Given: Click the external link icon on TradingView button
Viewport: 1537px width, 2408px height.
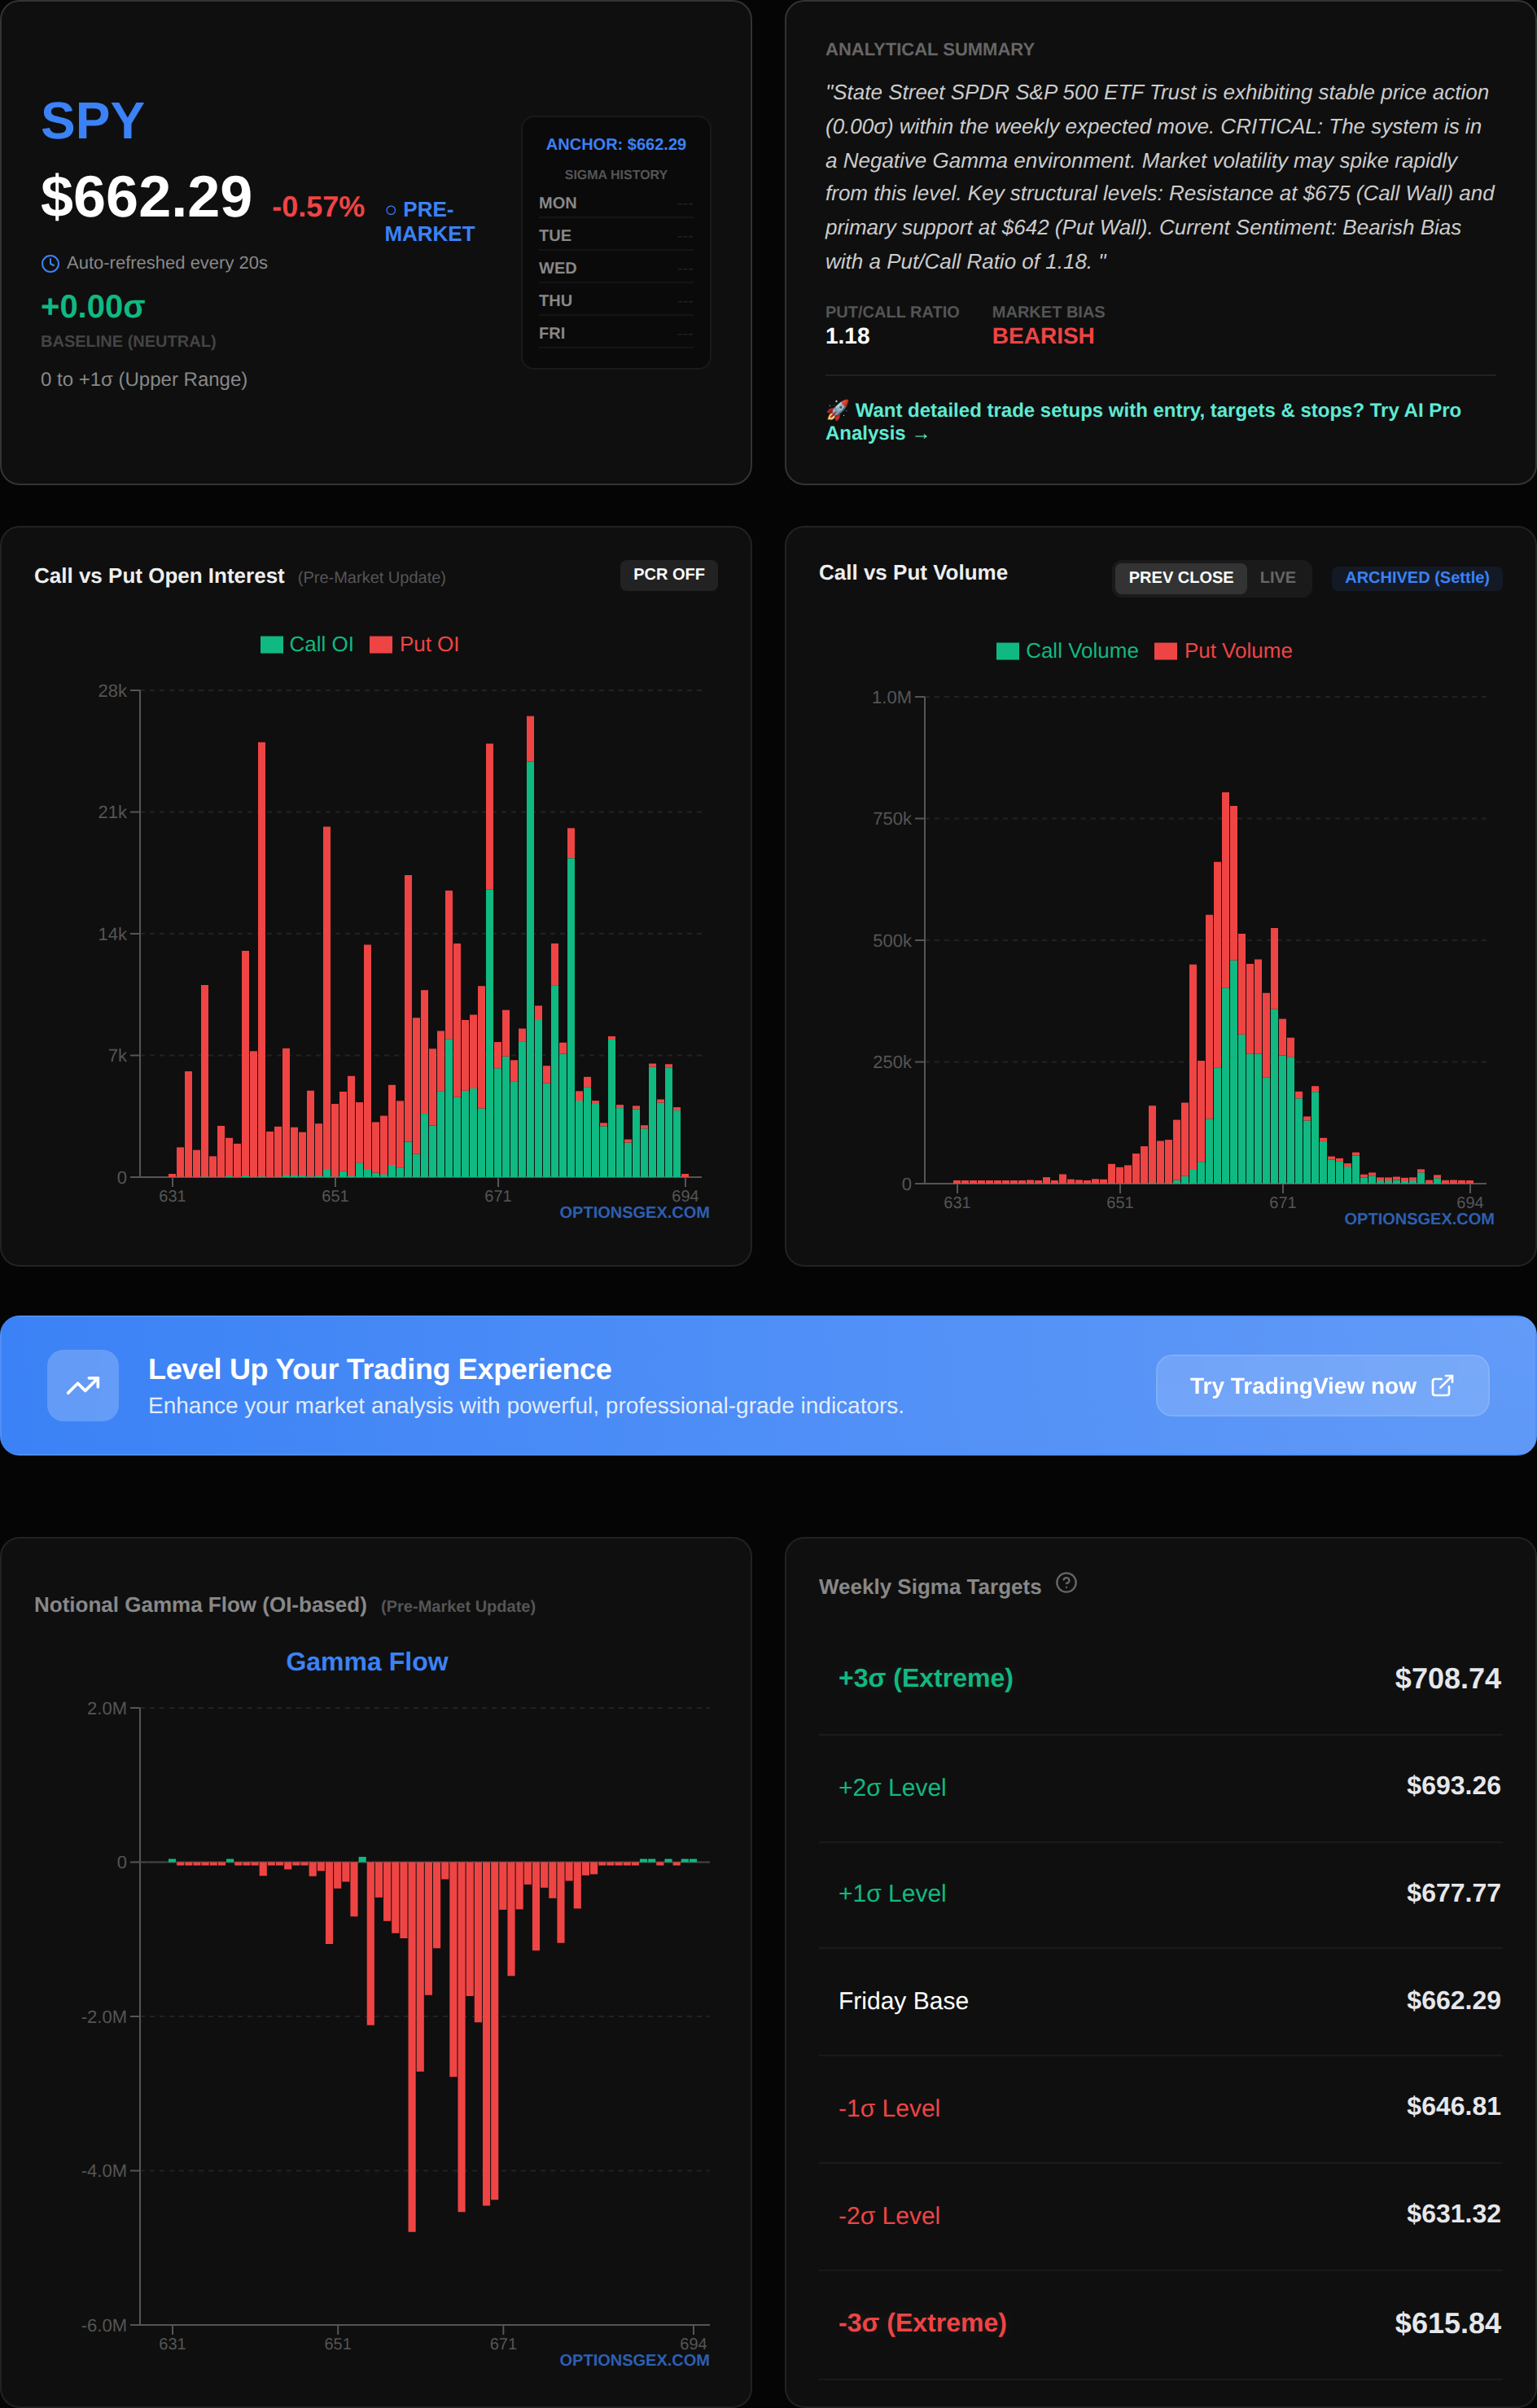Looking at the screenshot, I should (1442, 1385).
